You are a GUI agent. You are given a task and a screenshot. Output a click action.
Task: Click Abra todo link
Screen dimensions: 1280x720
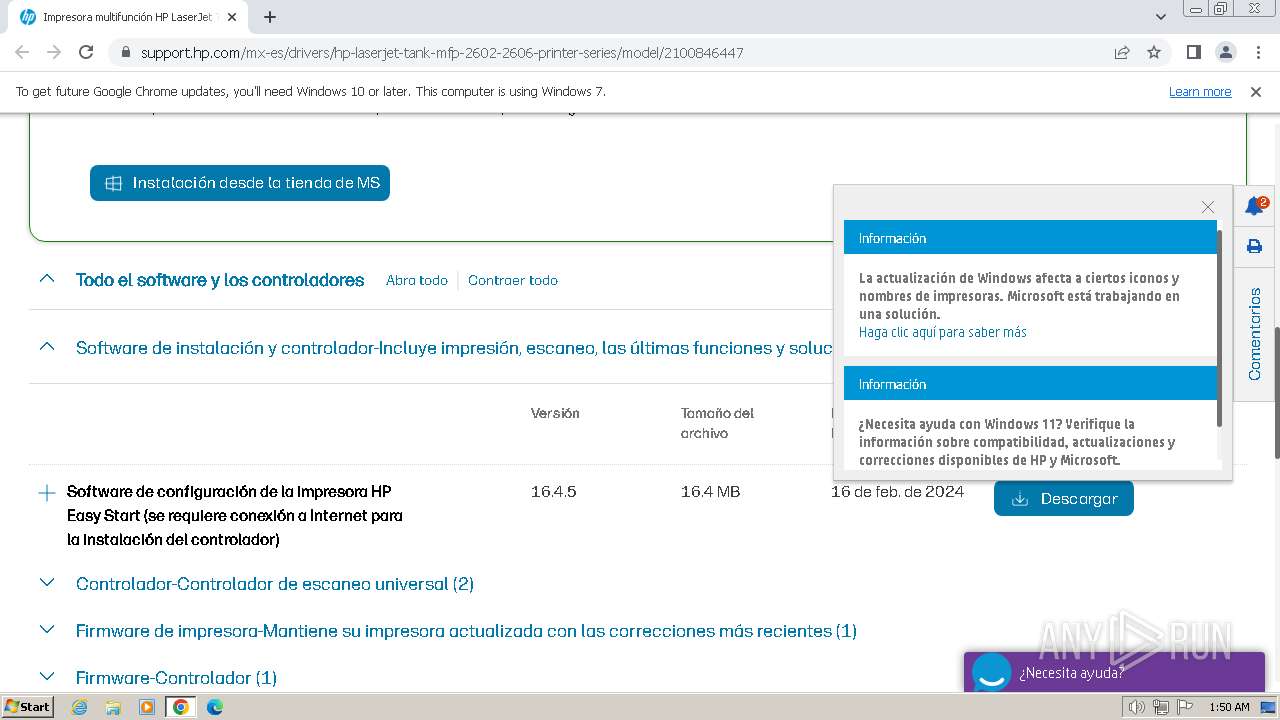click(417, 280)
